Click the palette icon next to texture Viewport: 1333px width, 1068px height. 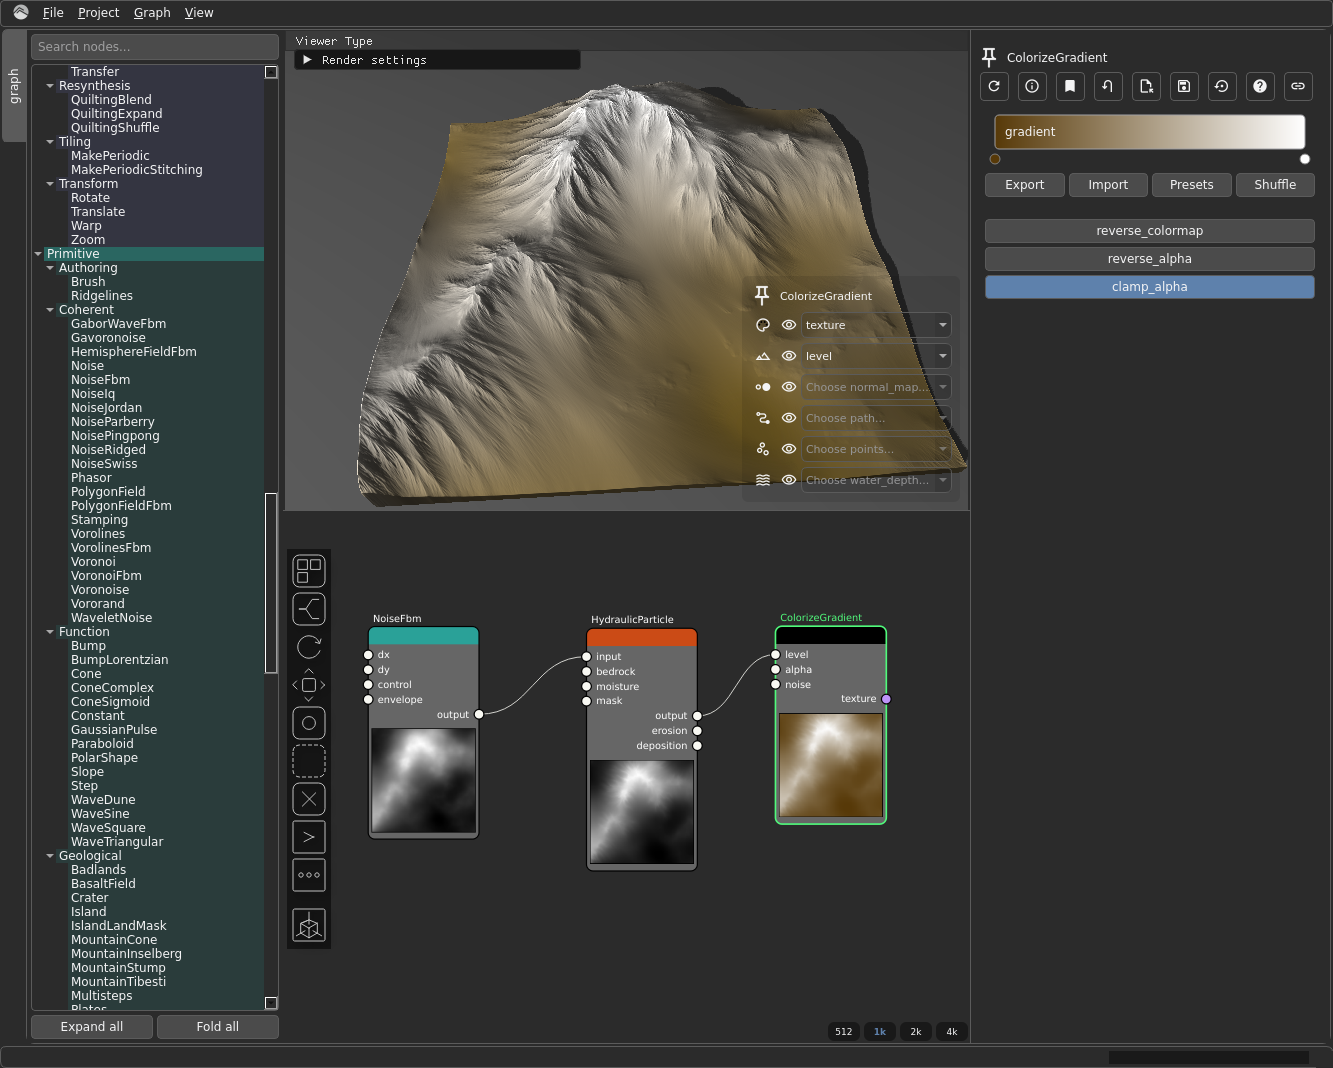[763, 325]
